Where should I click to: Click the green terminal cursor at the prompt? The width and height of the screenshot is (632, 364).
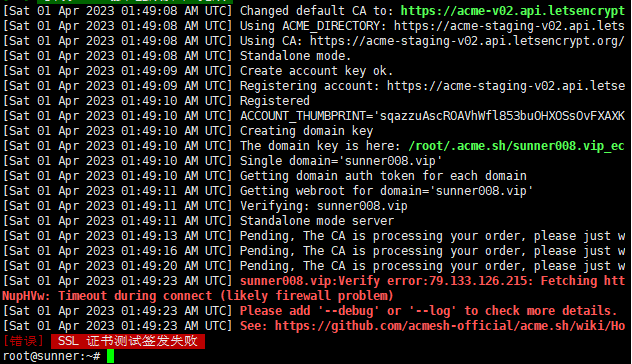coord(110,356)
